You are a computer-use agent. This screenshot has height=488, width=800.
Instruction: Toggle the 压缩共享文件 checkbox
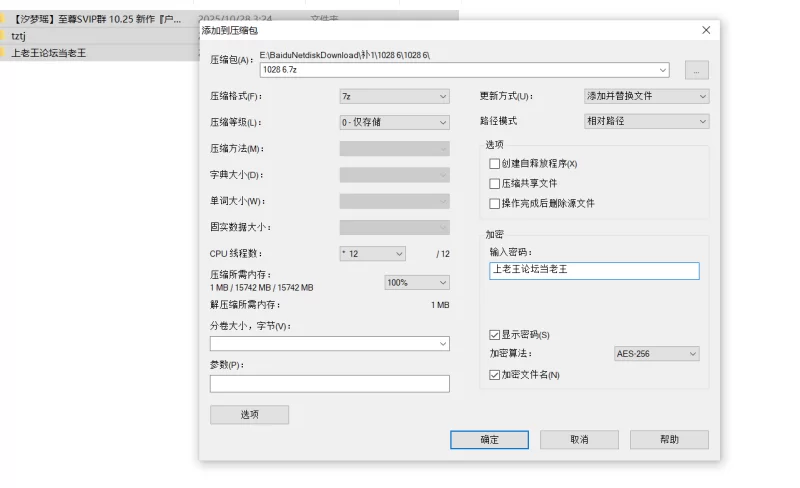click(x=494, y=184)
